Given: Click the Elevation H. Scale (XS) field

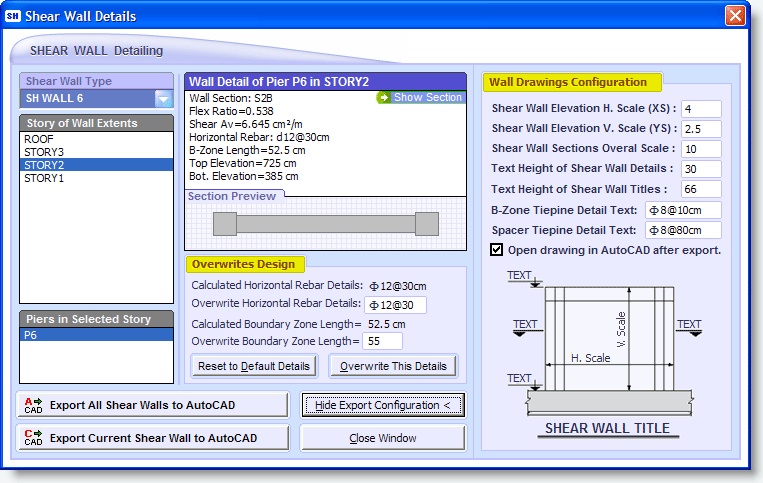Looking at the screenshot, I should (x=701, y=108).
